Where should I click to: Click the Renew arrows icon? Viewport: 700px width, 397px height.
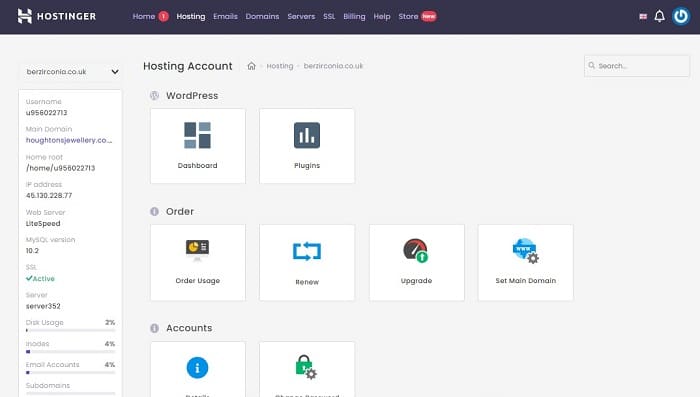[x=307, y=251]
